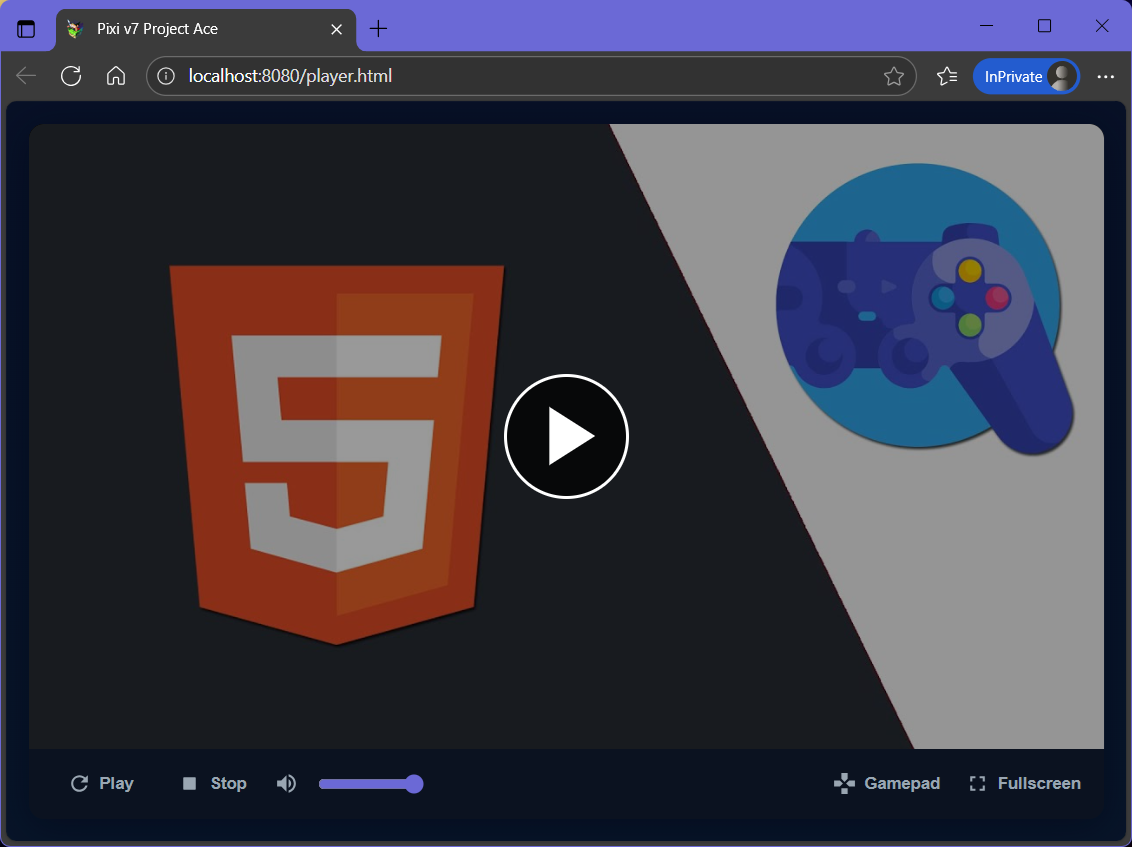Click the large center play button
The image size is (1132, 847).
coord(566,436)
